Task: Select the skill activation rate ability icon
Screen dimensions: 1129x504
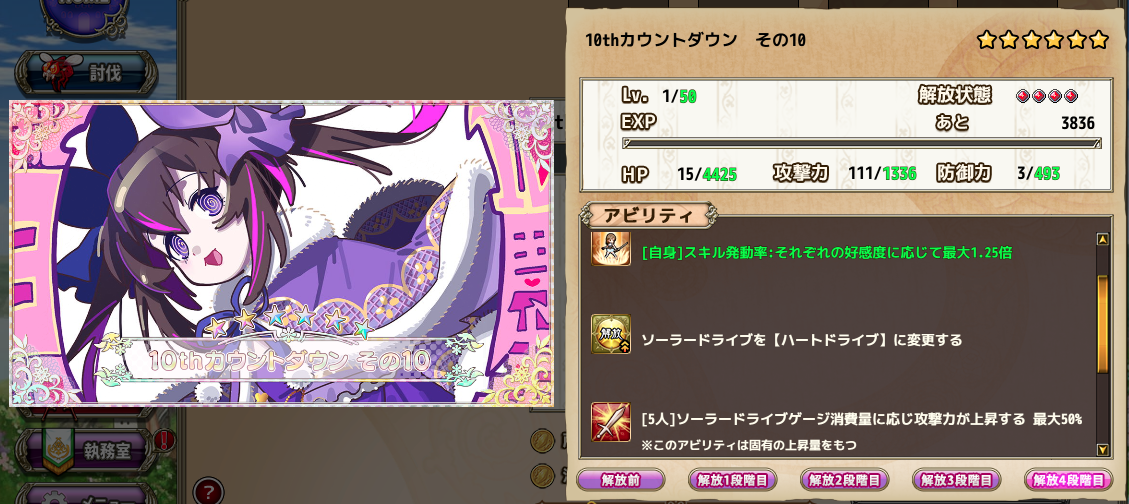Action: click(611, 248)
